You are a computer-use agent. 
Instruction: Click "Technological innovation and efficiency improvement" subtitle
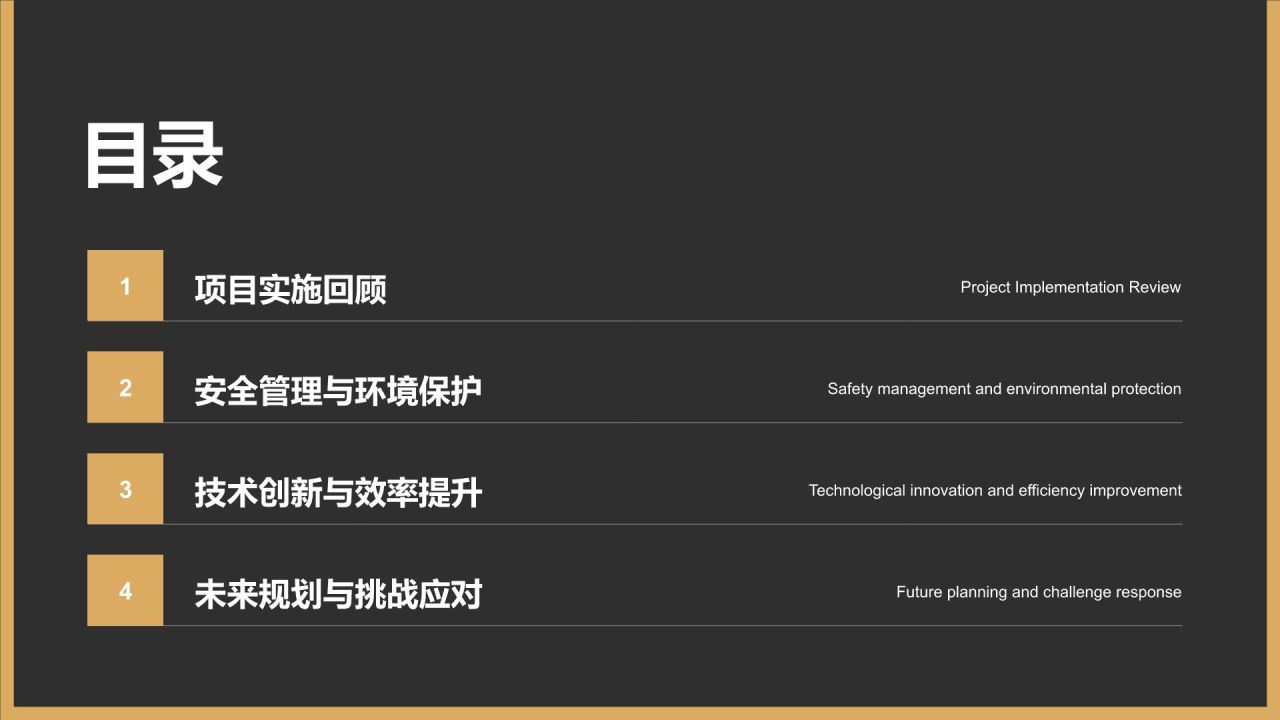tap(995, 490)
